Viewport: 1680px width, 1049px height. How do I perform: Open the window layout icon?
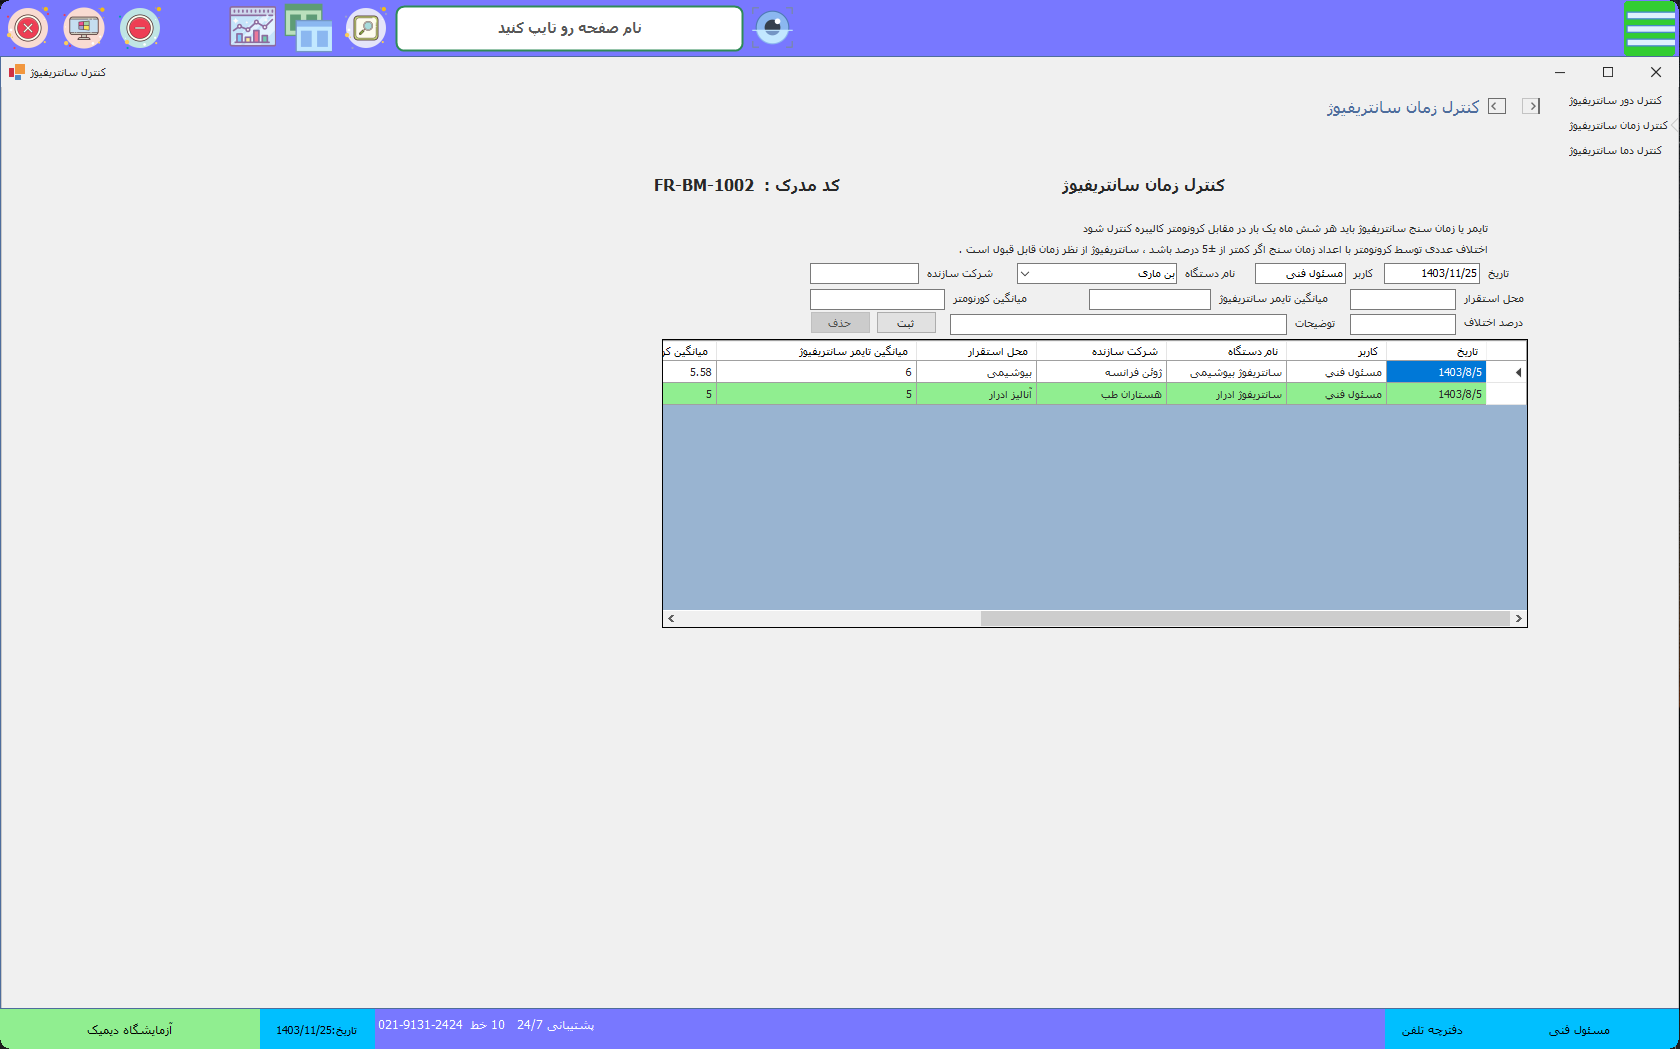click(309, 28)
